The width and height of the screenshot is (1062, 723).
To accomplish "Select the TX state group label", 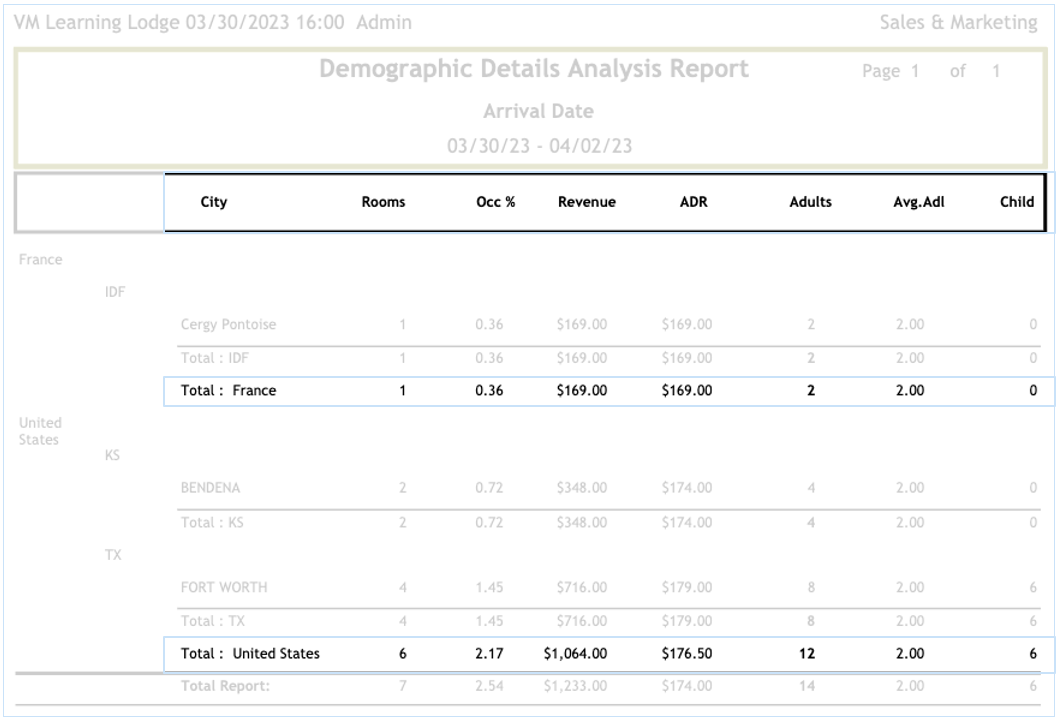I will (x=114, y=555).
